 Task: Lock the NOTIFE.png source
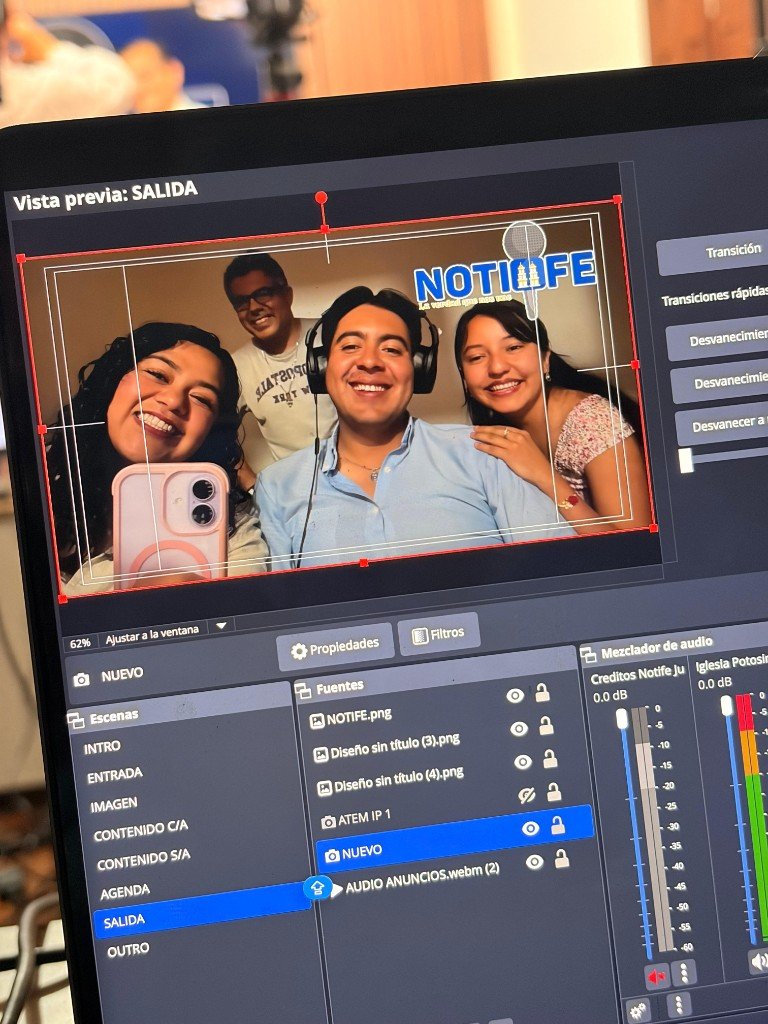[542, 692]
